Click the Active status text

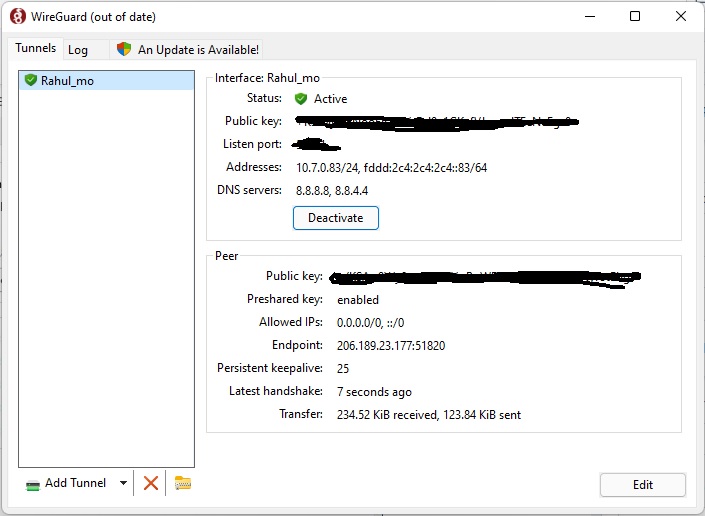[x=330, y=99]
